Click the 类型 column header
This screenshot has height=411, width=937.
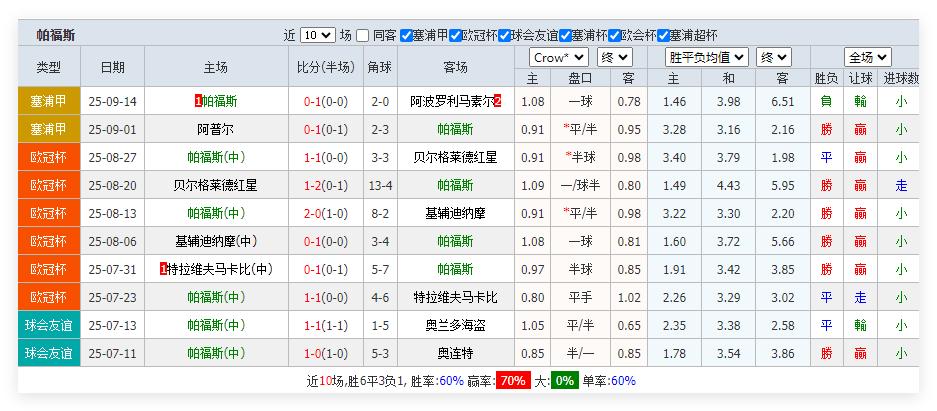tap(49, 67)
